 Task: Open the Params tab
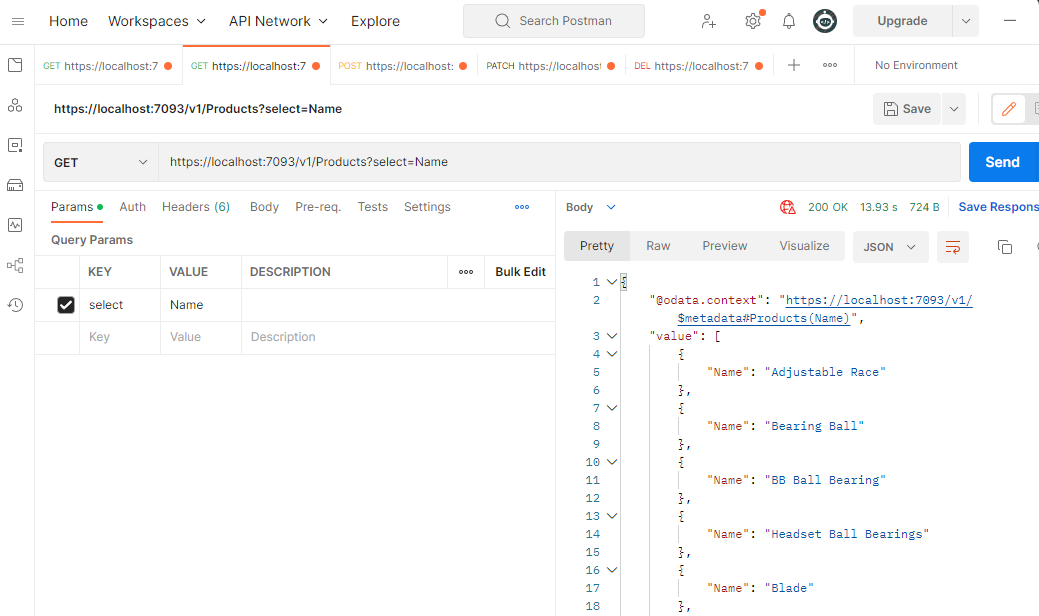76,207
